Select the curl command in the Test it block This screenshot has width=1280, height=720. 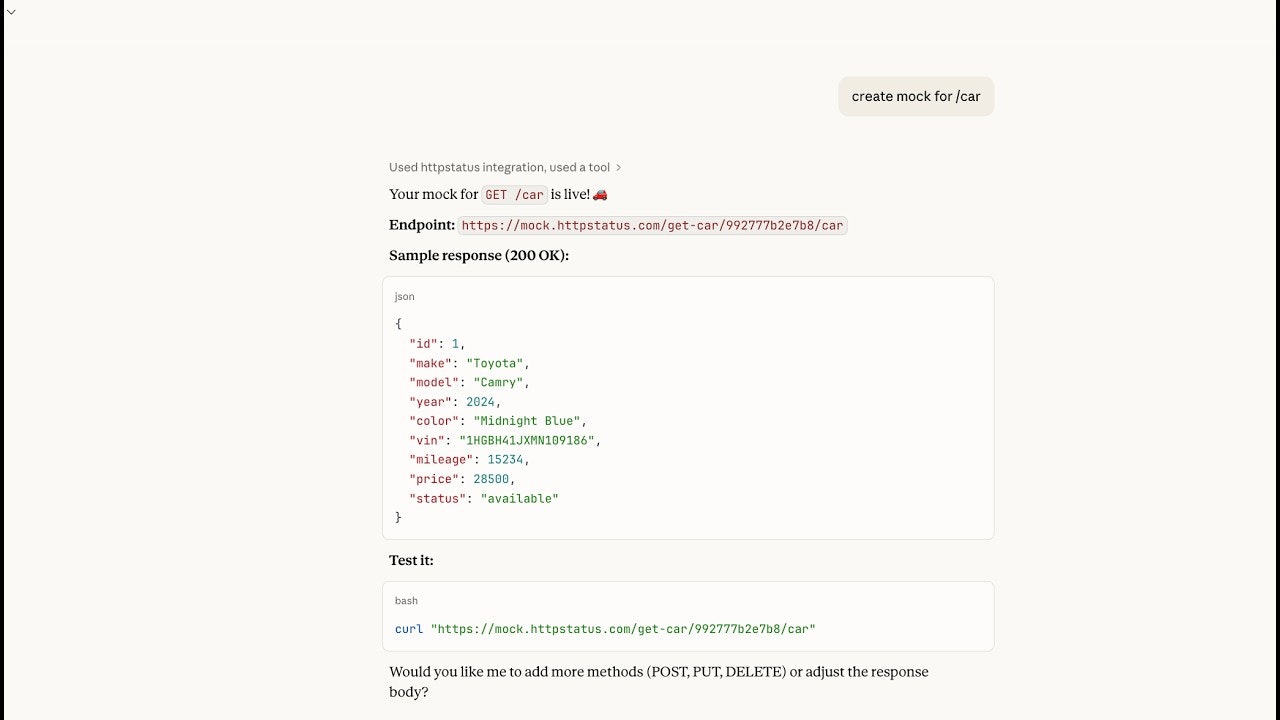(603, 628)
